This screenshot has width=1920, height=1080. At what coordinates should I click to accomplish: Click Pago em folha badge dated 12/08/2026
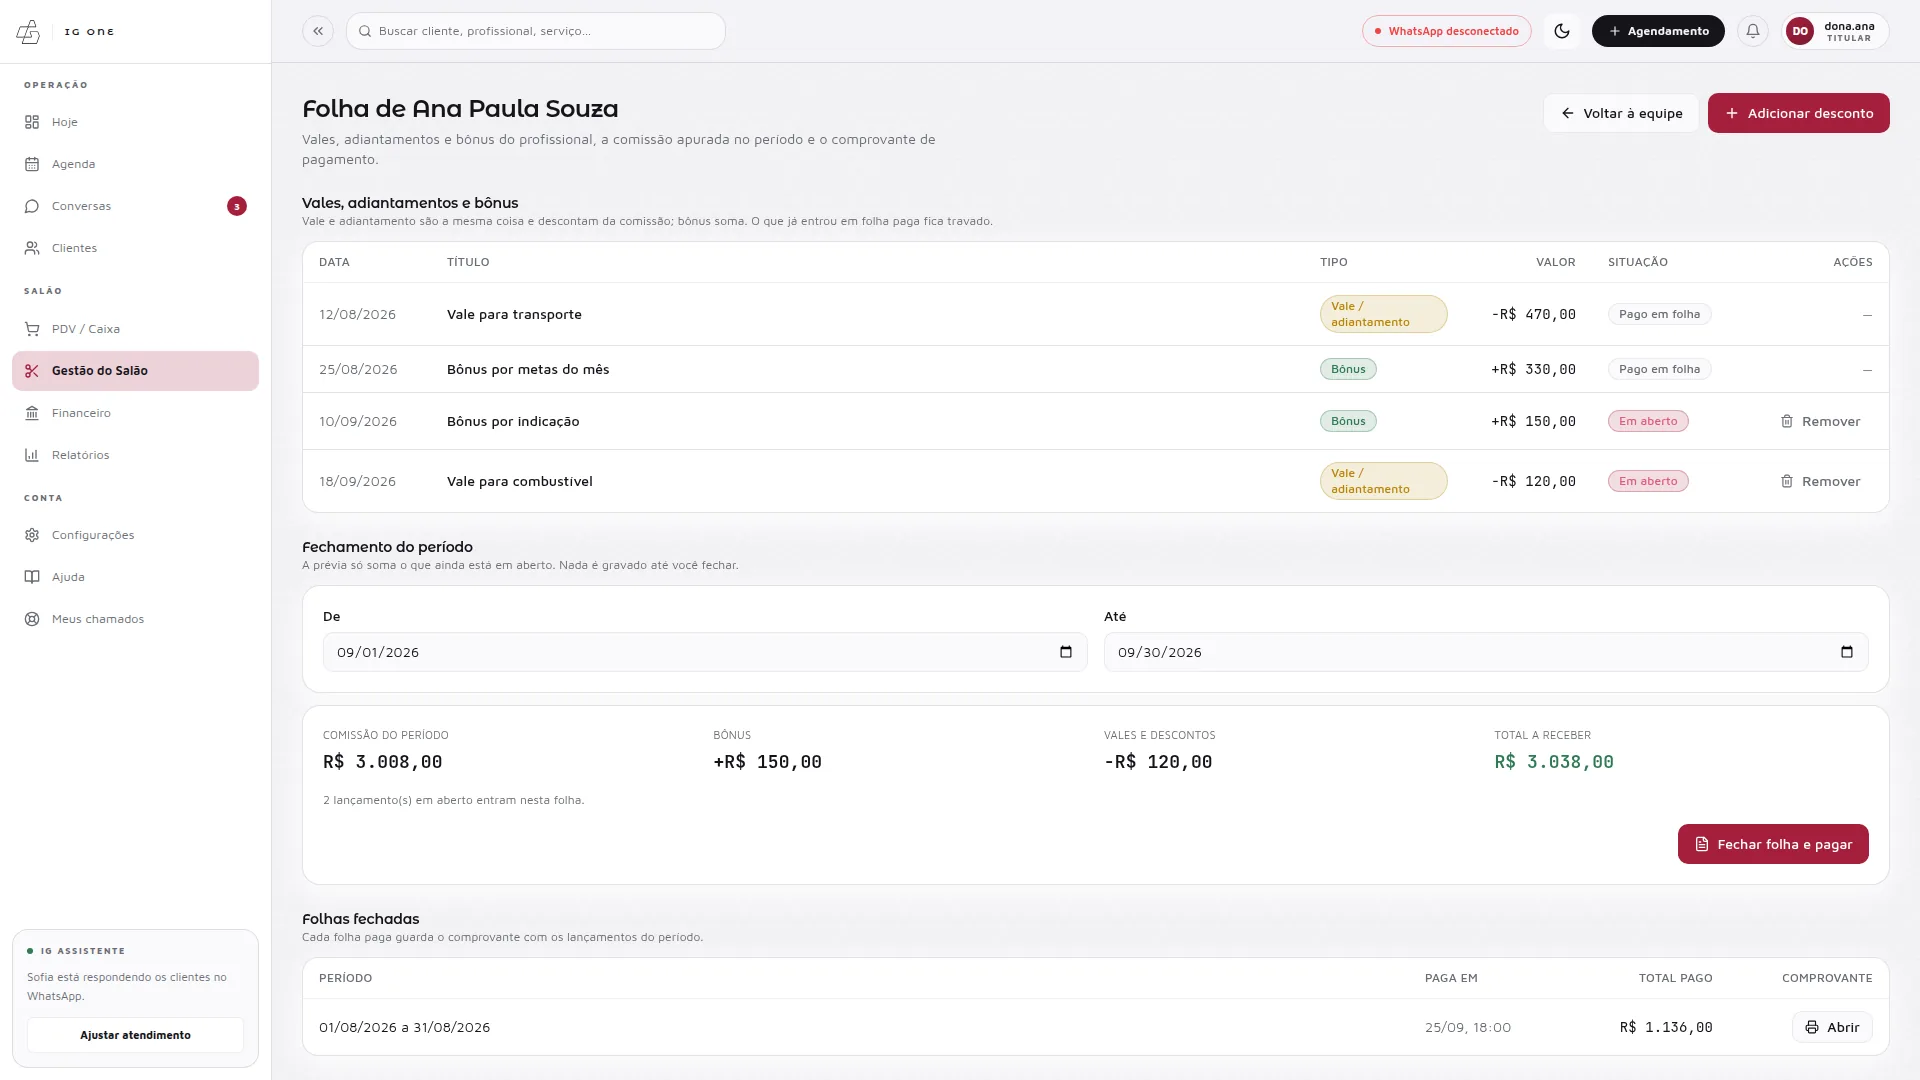click(1660, 314)
